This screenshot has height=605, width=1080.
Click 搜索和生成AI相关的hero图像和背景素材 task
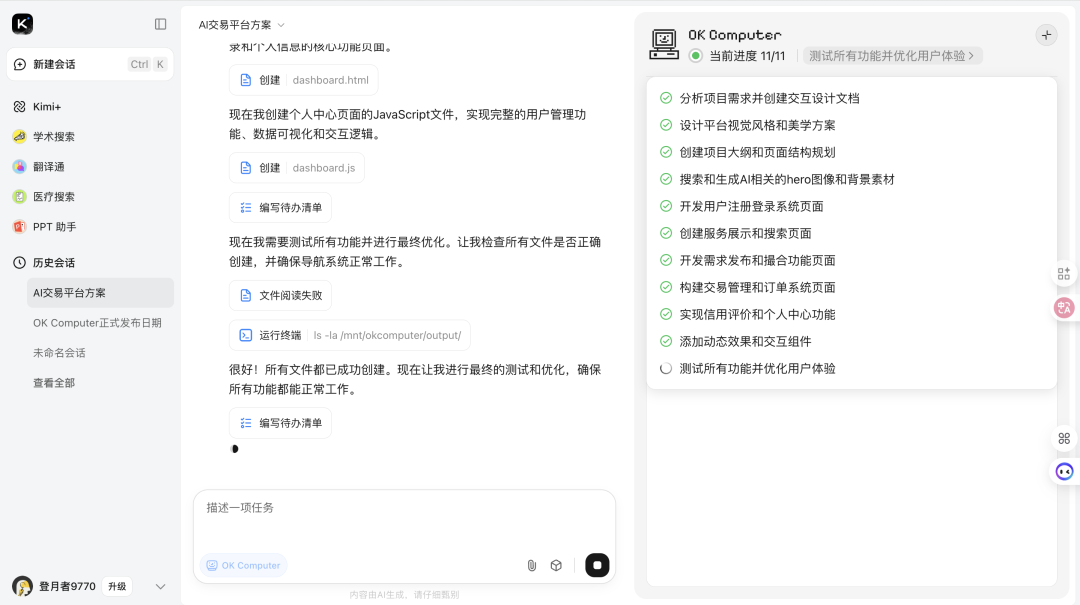pyautogui.click(x=787, y=180)
